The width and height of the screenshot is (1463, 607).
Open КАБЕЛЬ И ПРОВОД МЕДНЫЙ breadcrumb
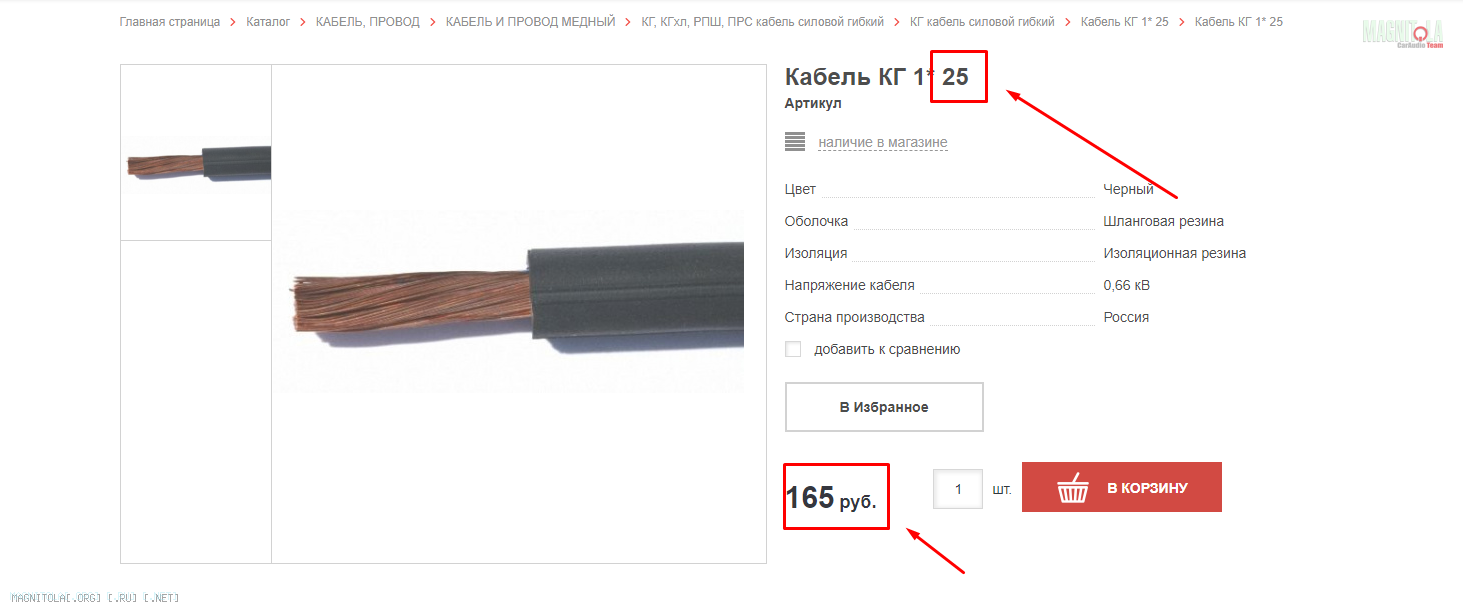tap(531, 22)
